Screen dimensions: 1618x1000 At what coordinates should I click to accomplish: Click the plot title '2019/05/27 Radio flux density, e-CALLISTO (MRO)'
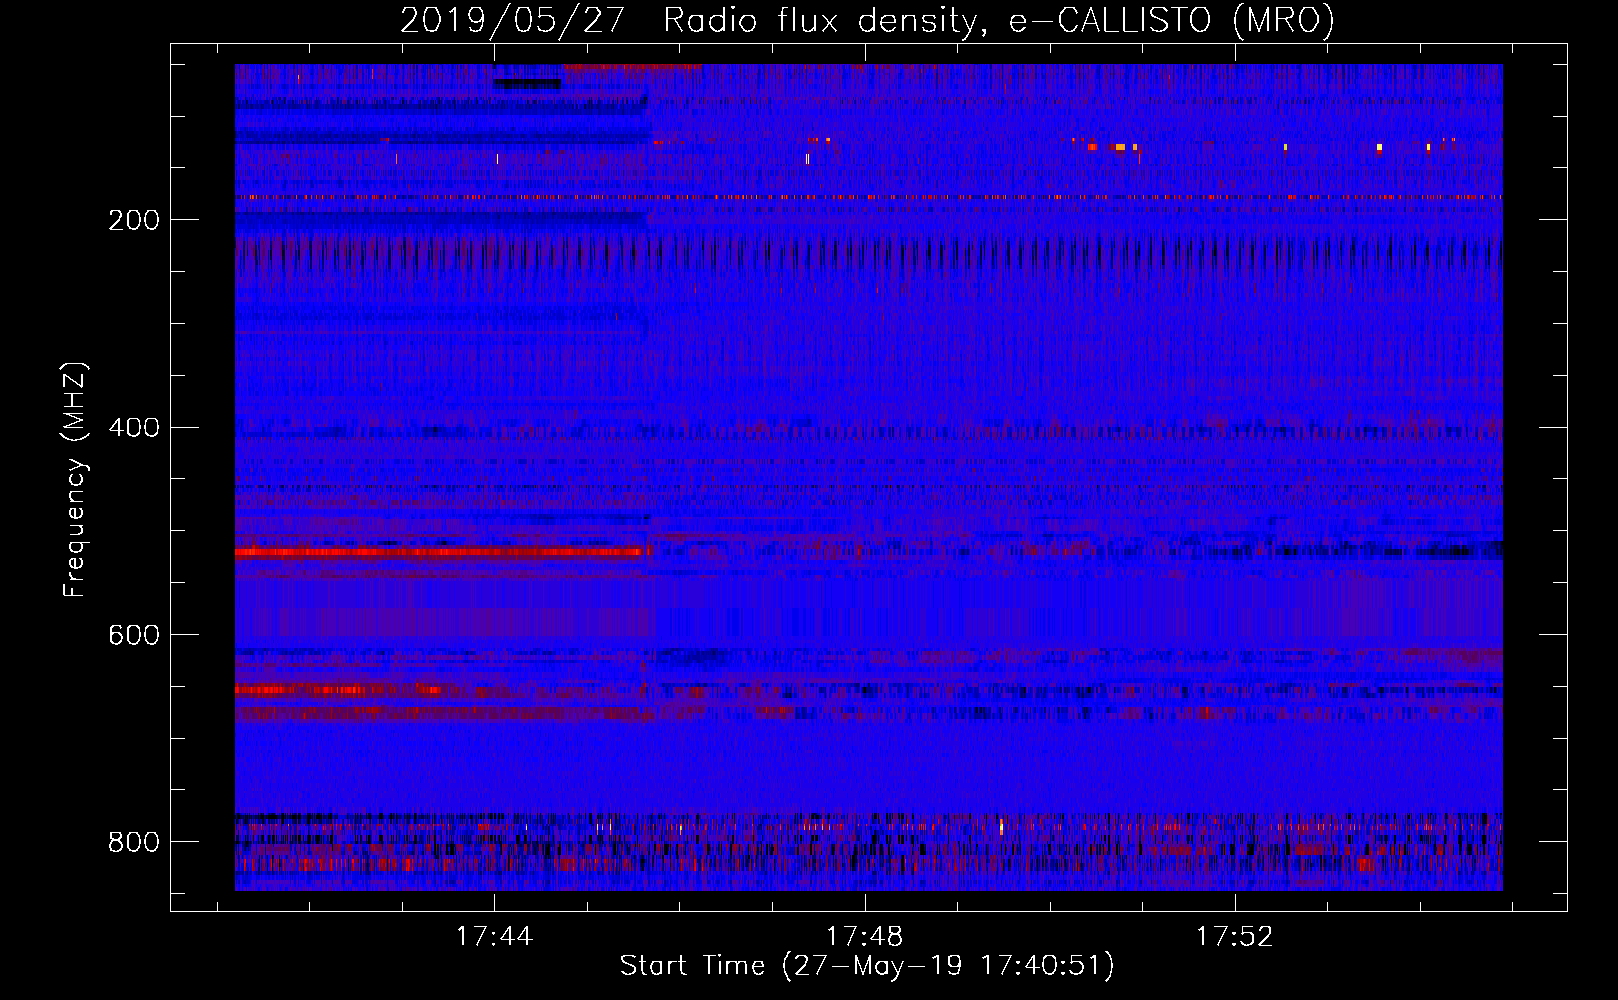point(867,21)
